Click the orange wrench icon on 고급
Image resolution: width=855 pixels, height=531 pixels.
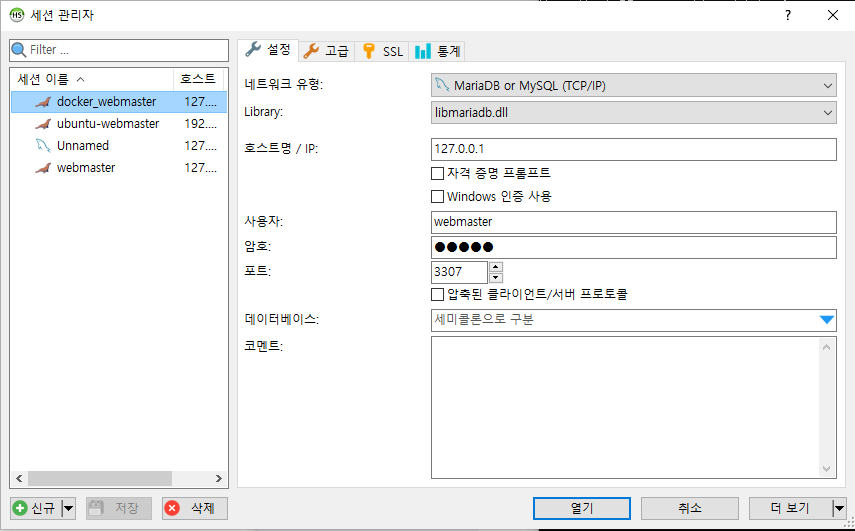(x=311, y=51)
